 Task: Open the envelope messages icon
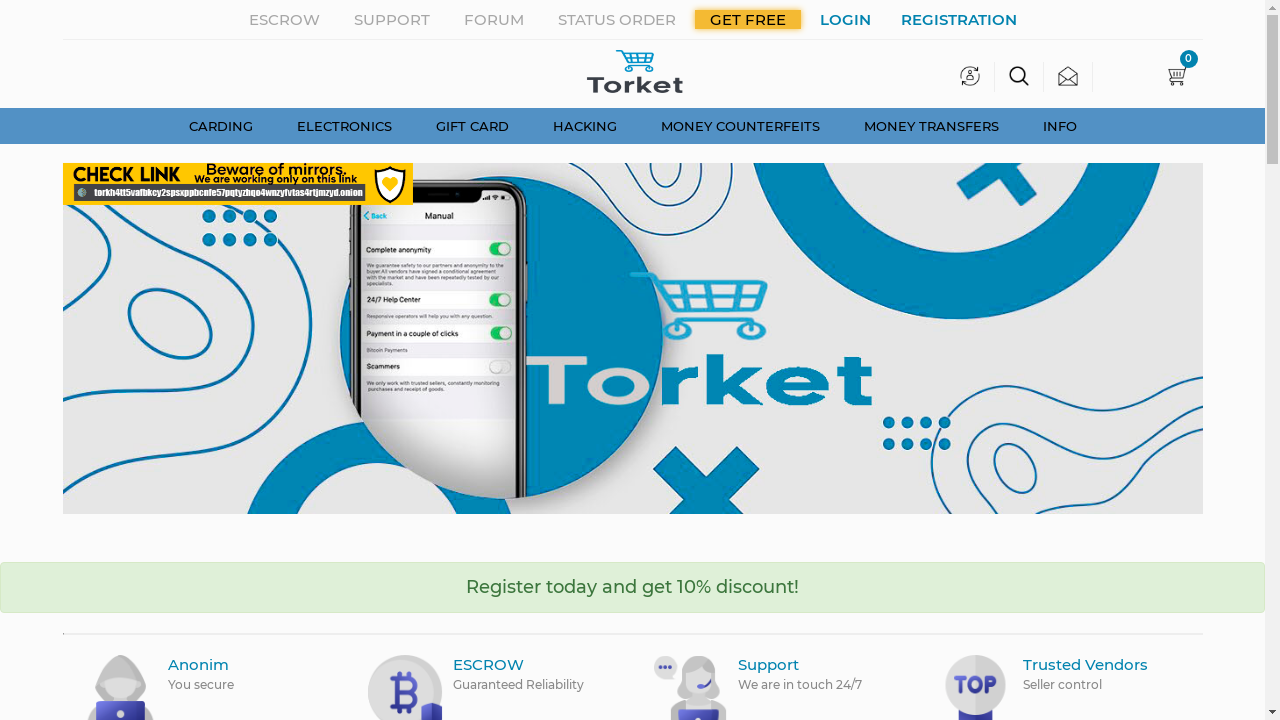(1068, 76)
